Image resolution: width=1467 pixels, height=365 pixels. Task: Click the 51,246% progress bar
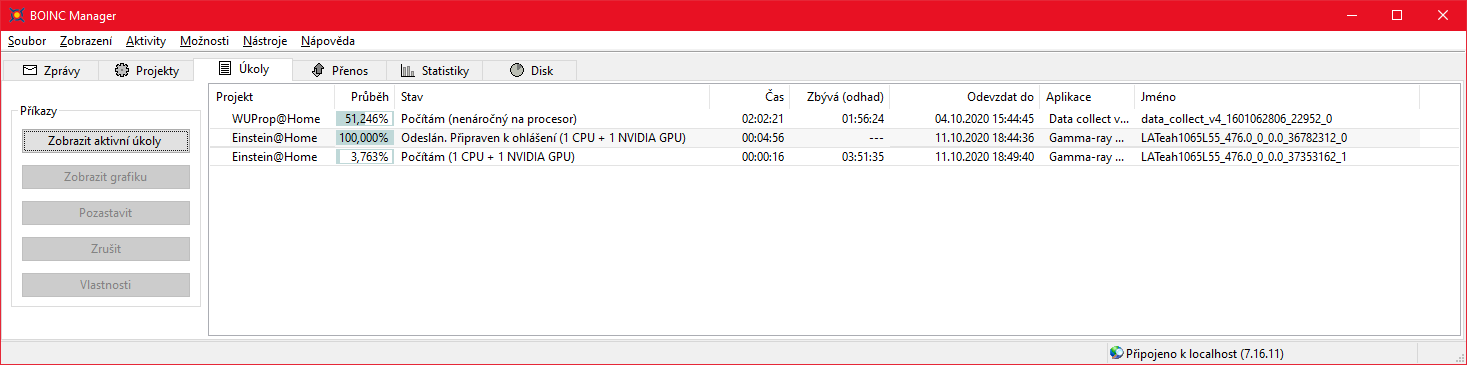363,118
